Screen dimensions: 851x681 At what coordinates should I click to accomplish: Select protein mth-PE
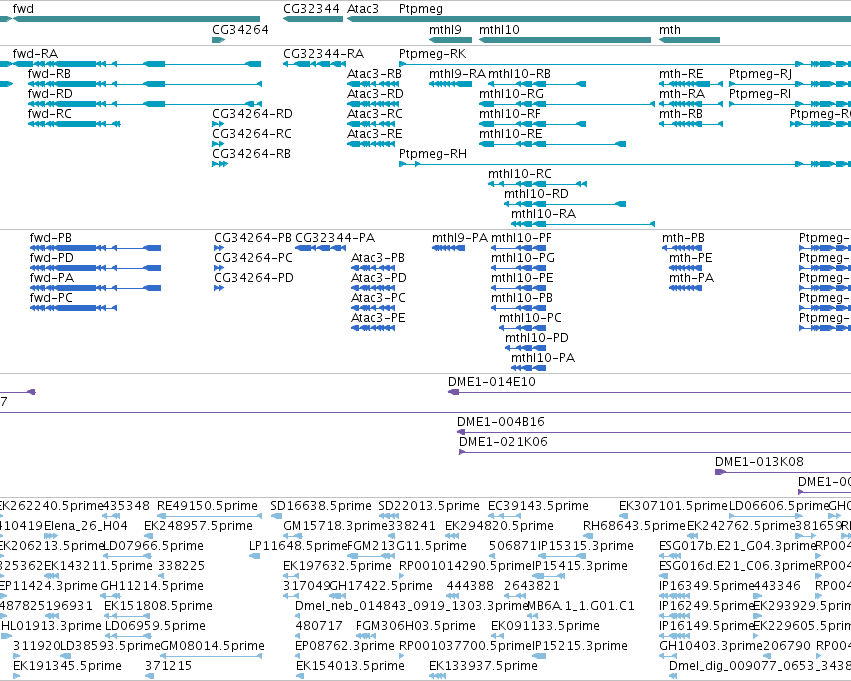point(685,268)
